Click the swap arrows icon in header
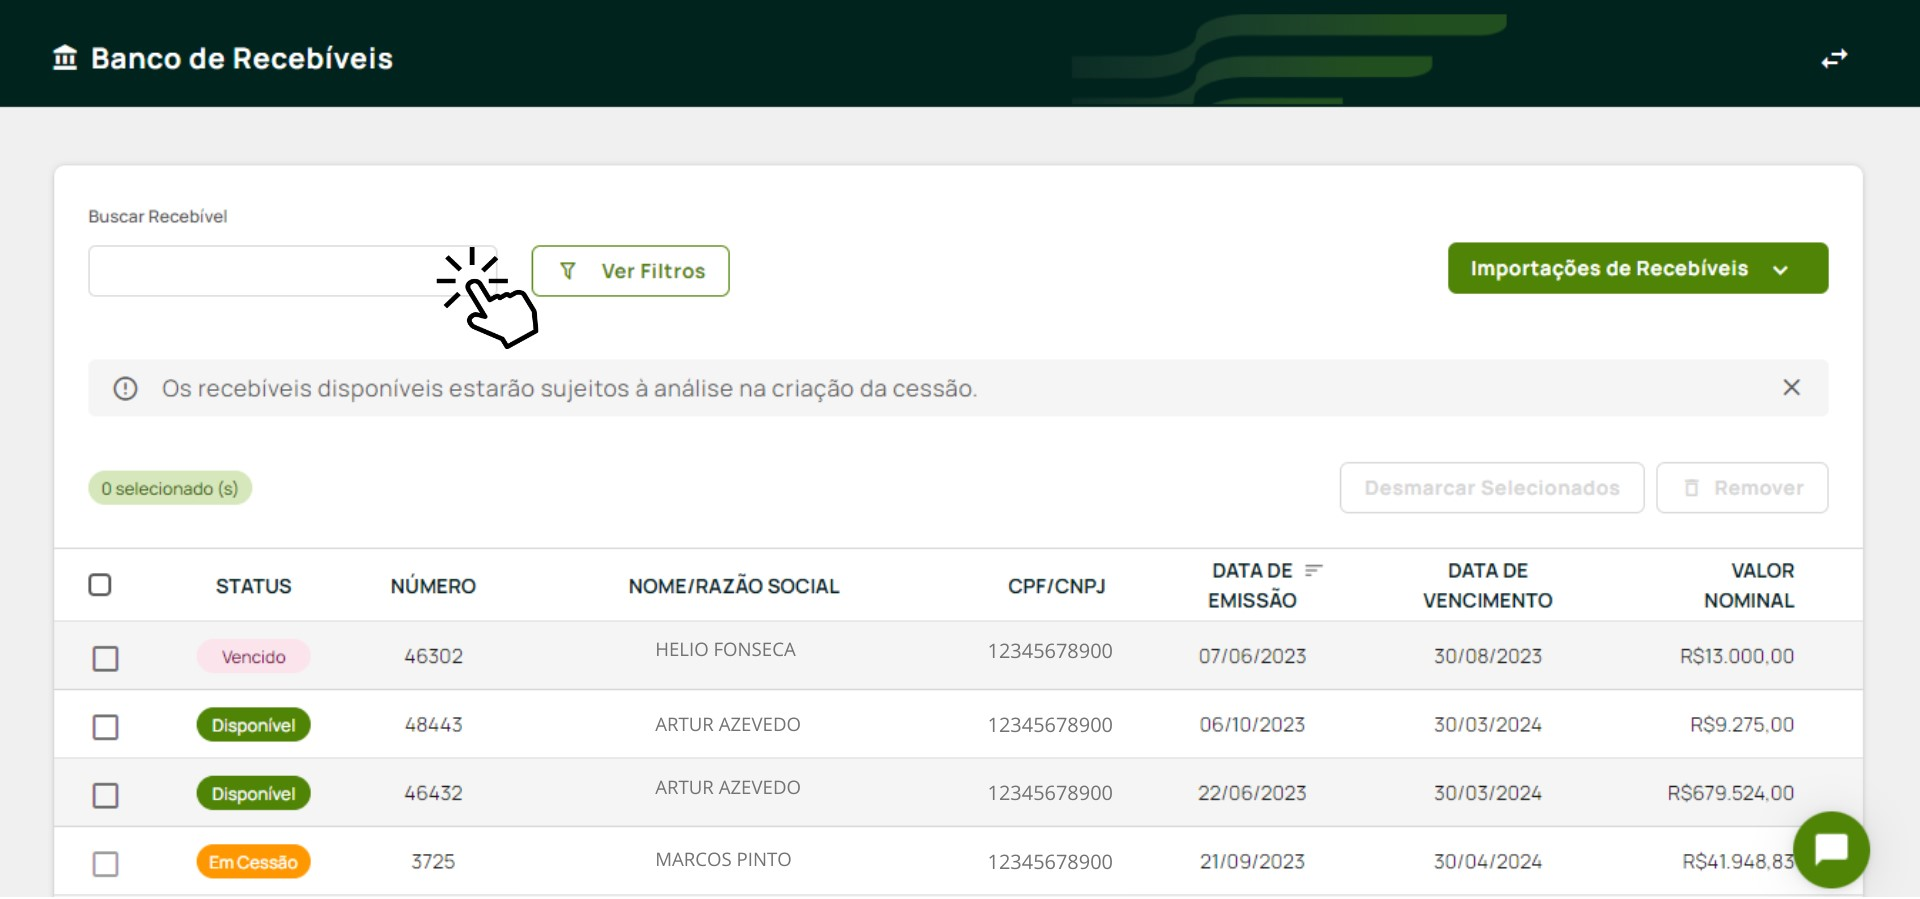Screen dimensions: 1920x899 click(1833, 59)
